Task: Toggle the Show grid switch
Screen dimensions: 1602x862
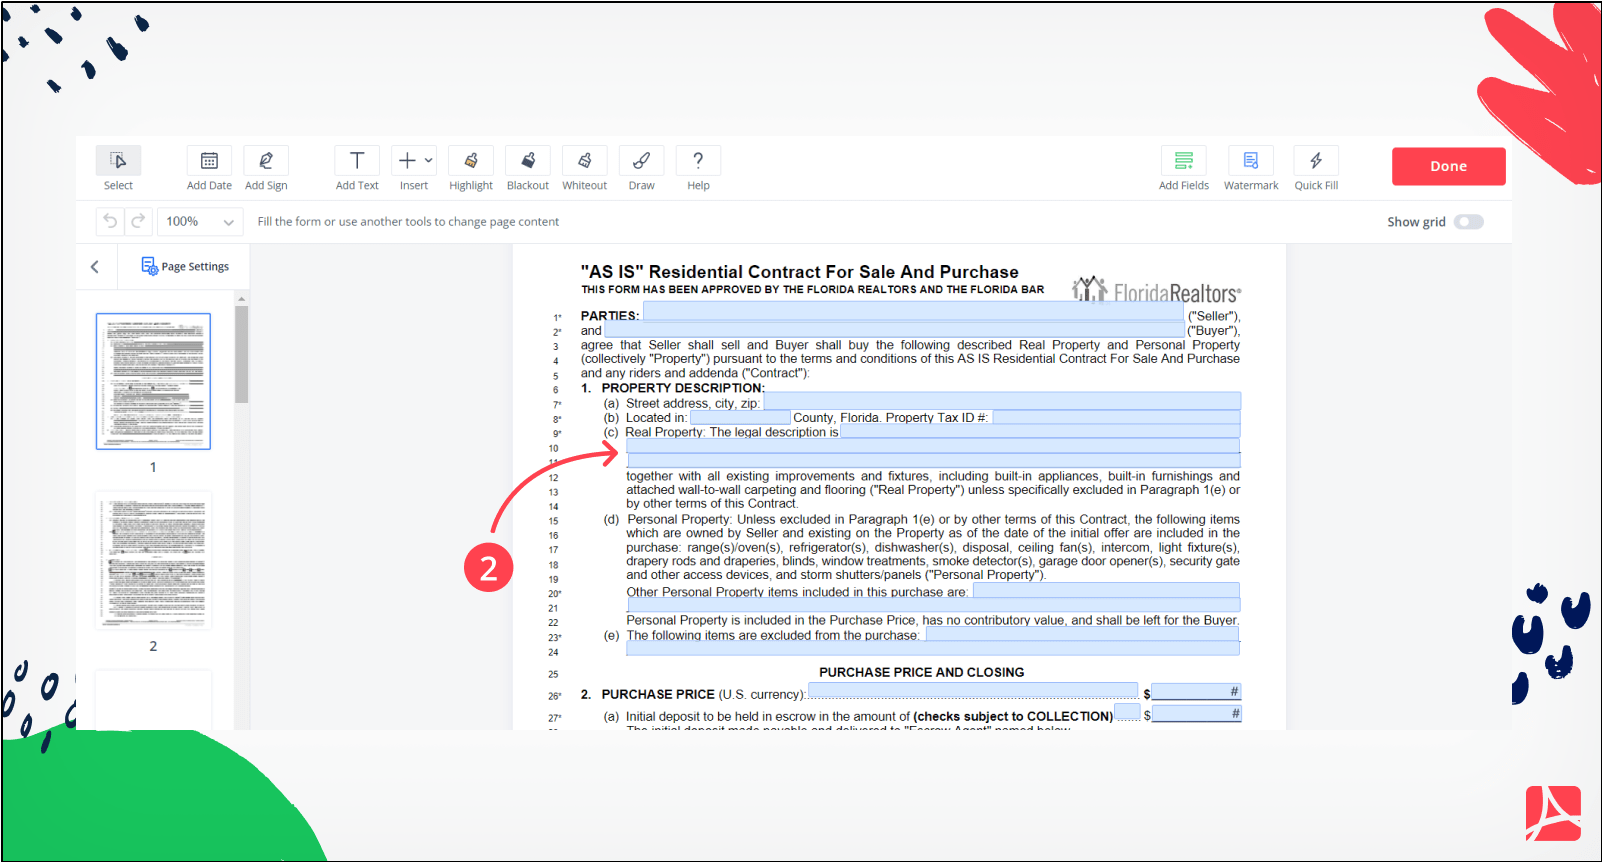Action: click(x=1469, y=222)
